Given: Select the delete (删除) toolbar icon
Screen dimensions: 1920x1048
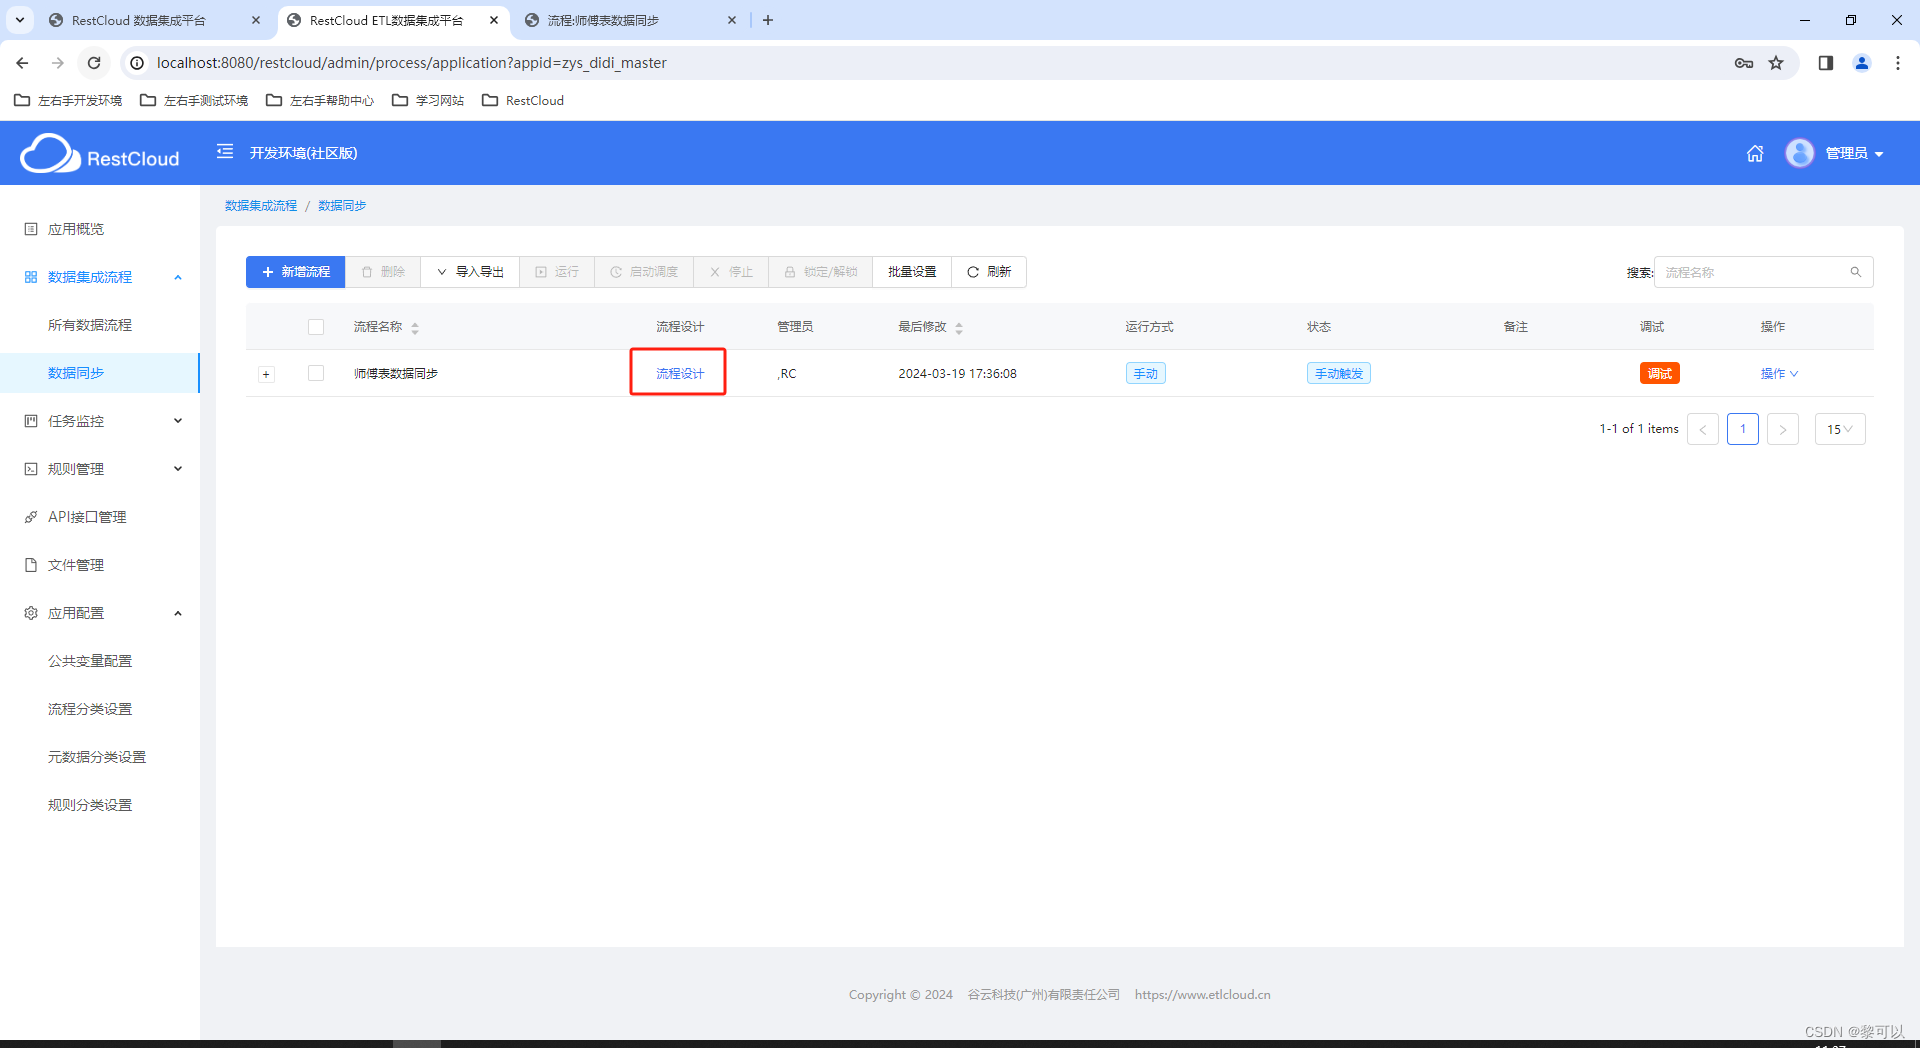Looking at the screenshot, I should (x=382, y=271).
